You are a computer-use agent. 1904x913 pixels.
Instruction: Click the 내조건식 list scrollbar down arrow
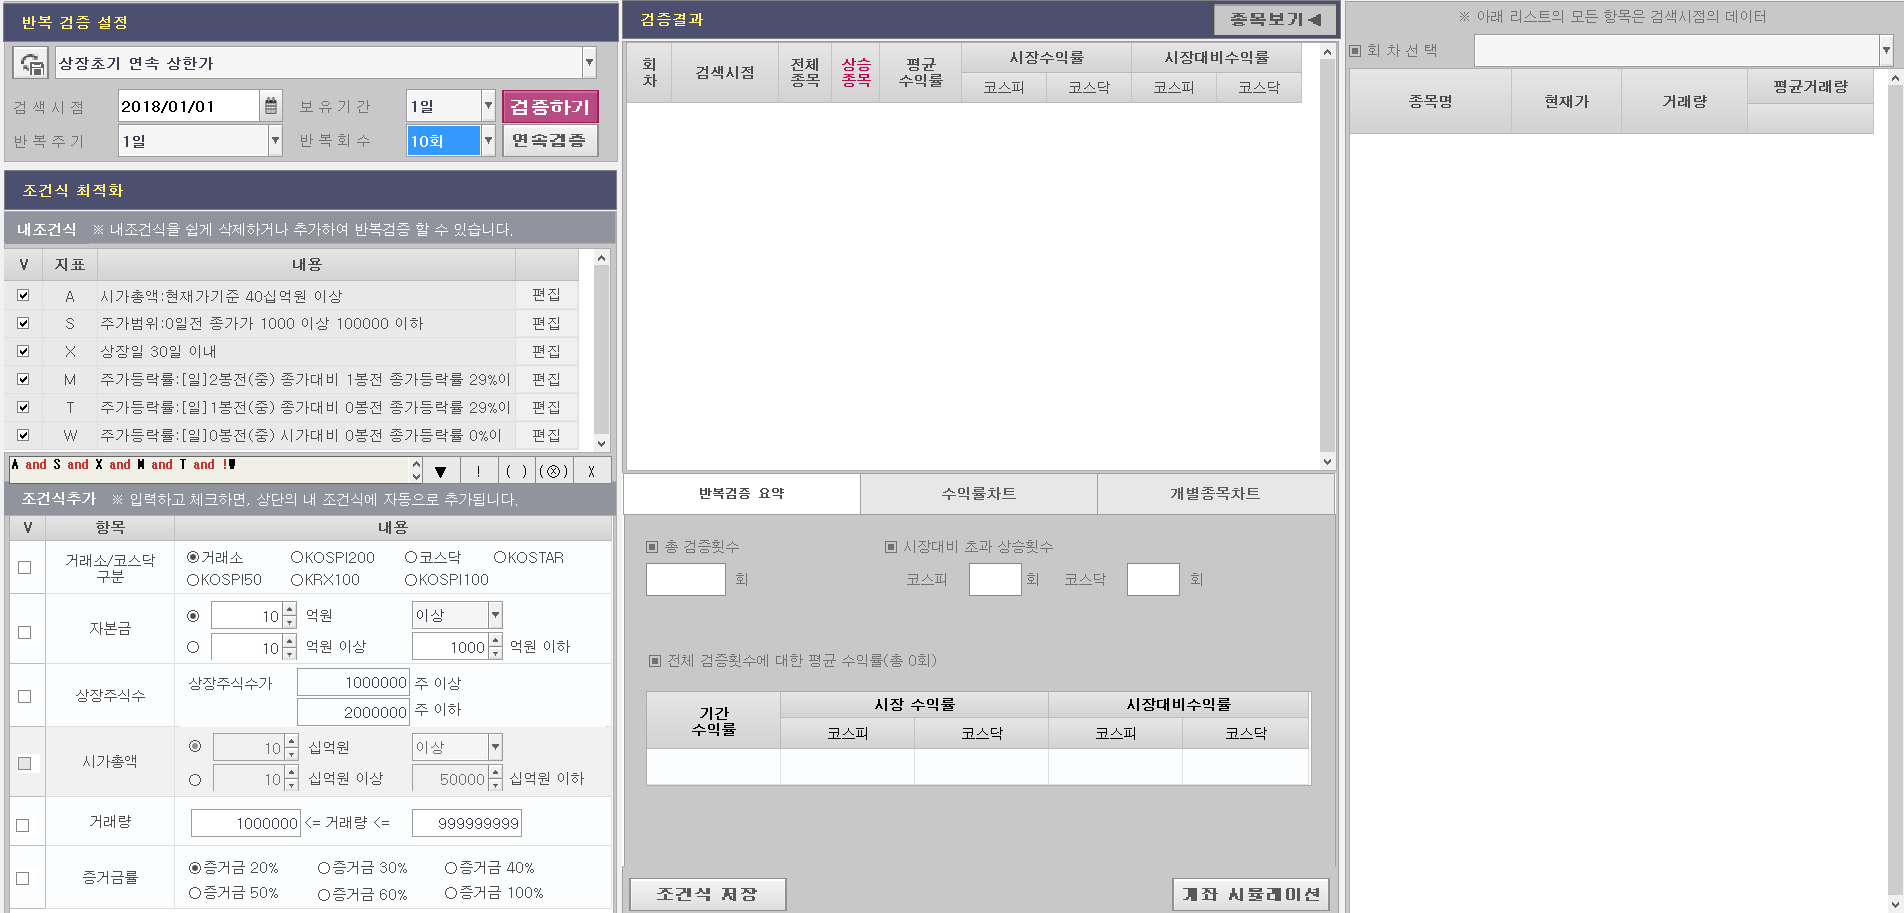601,443
